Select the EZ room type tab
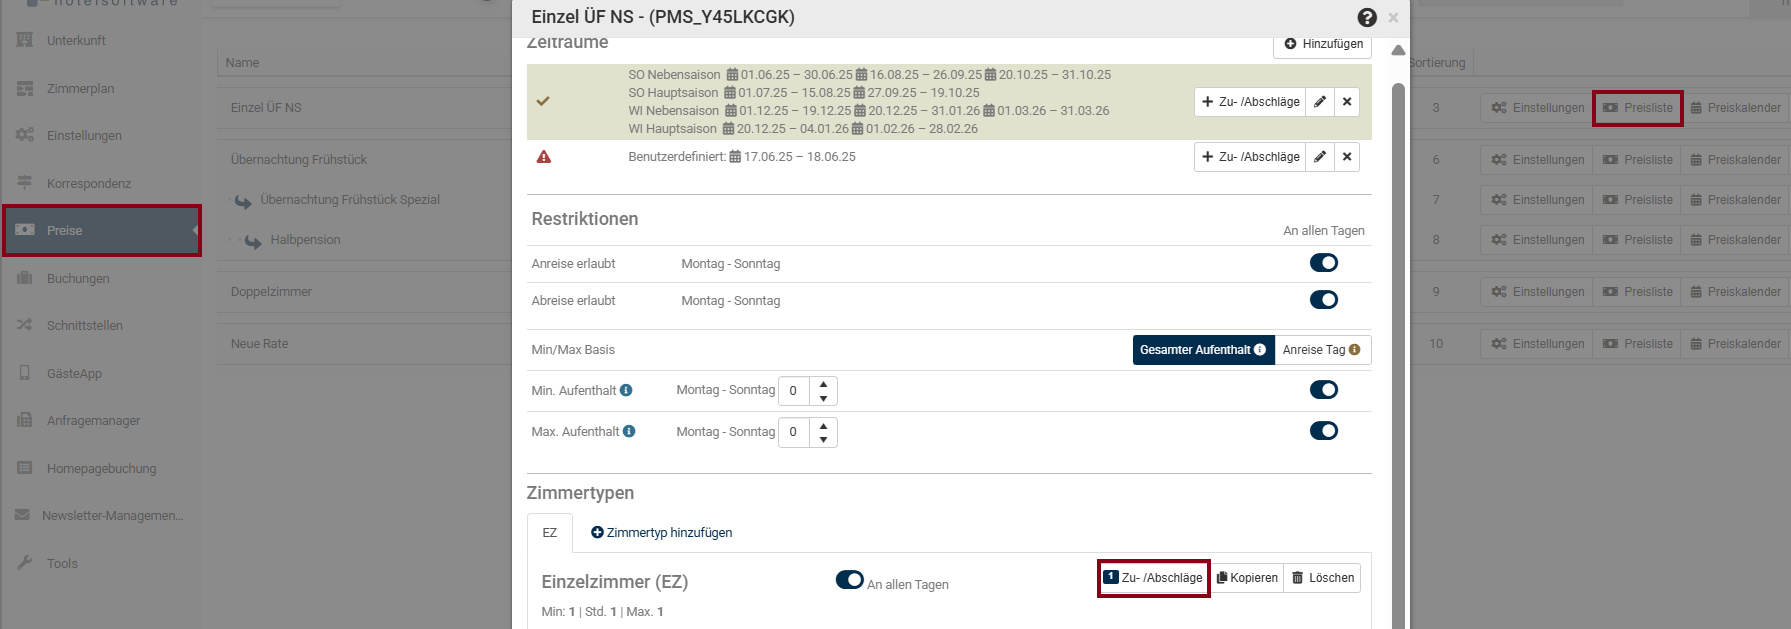 (549, 533)
